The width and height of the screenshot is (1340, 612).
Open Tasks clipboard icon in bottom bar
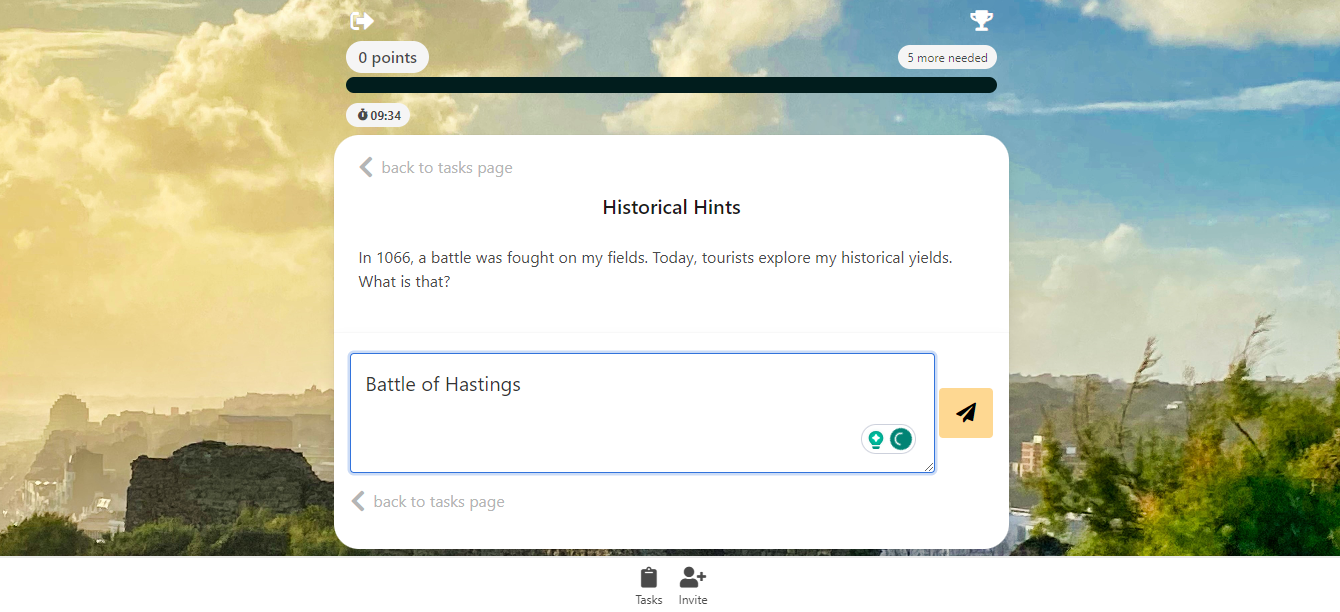coord(649,578)
